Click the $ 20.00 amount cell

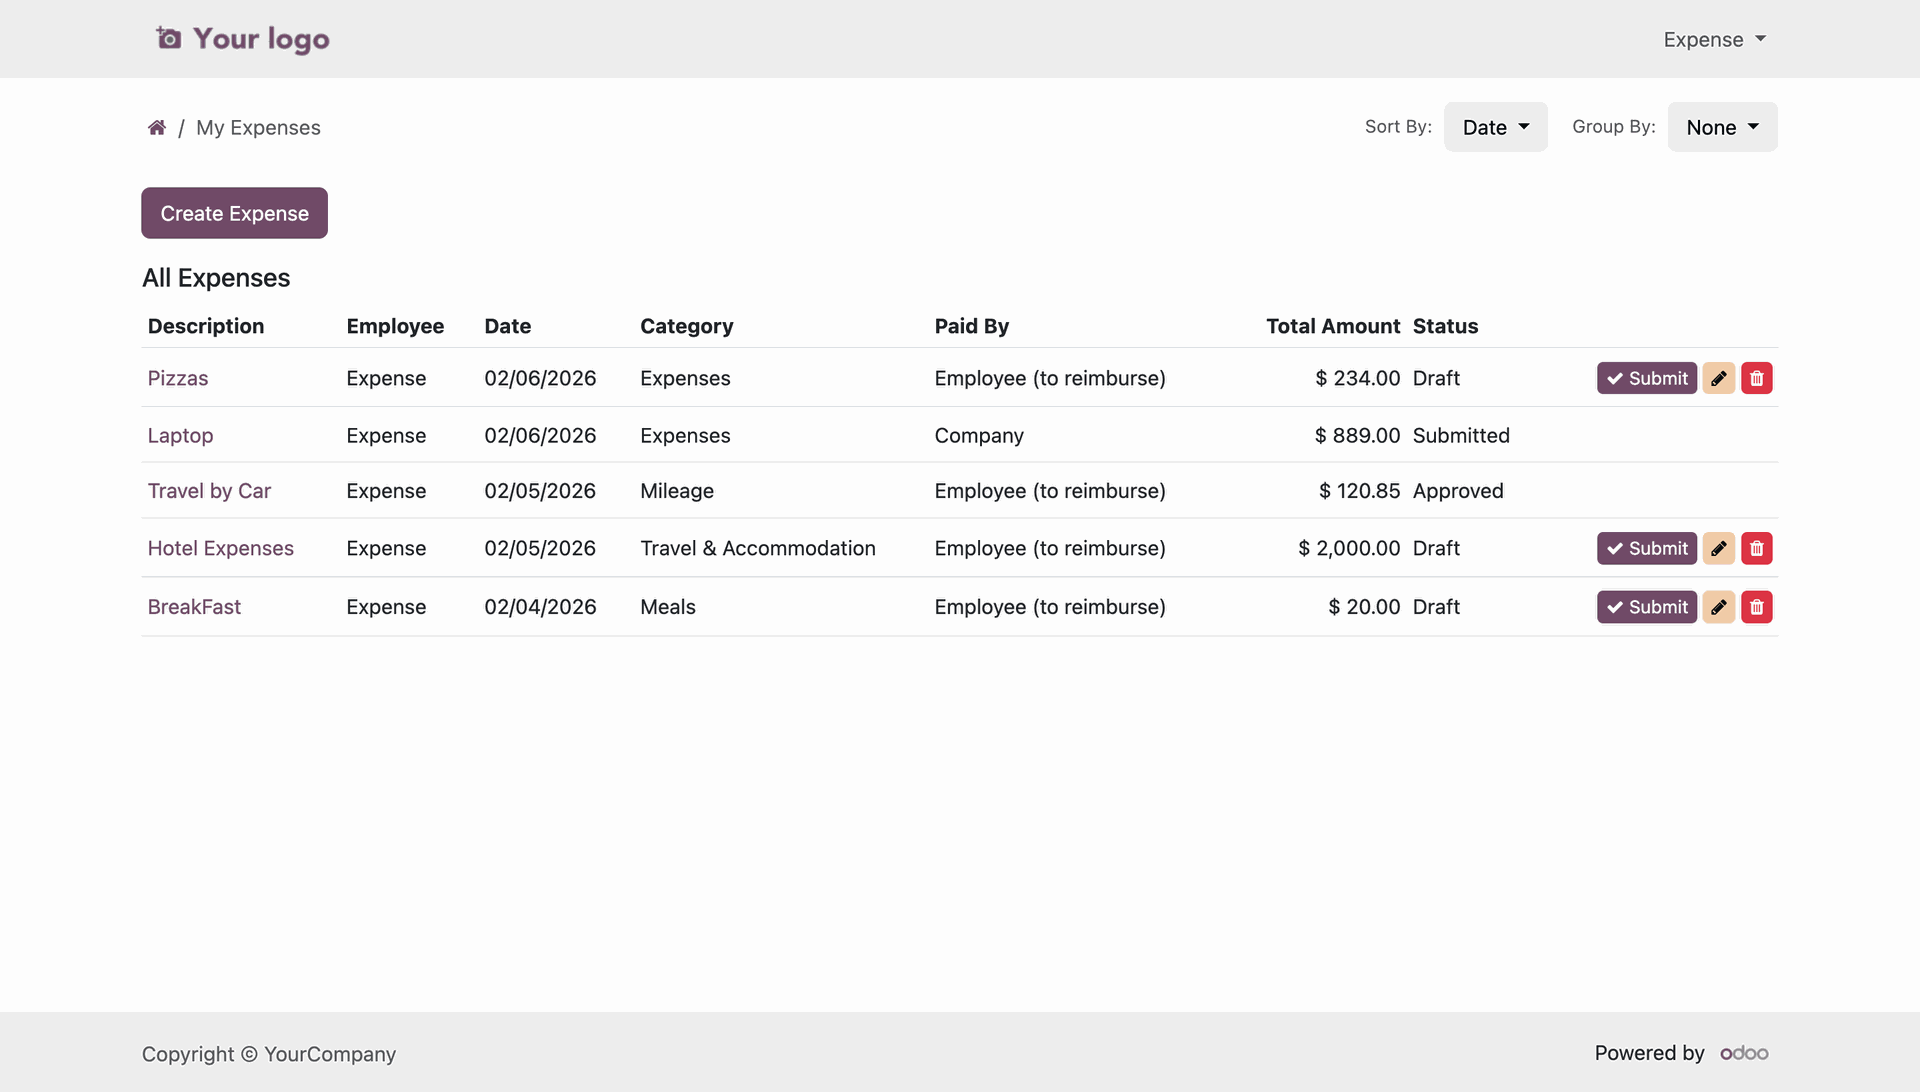pyautogui.click(x=1364, y=607)
